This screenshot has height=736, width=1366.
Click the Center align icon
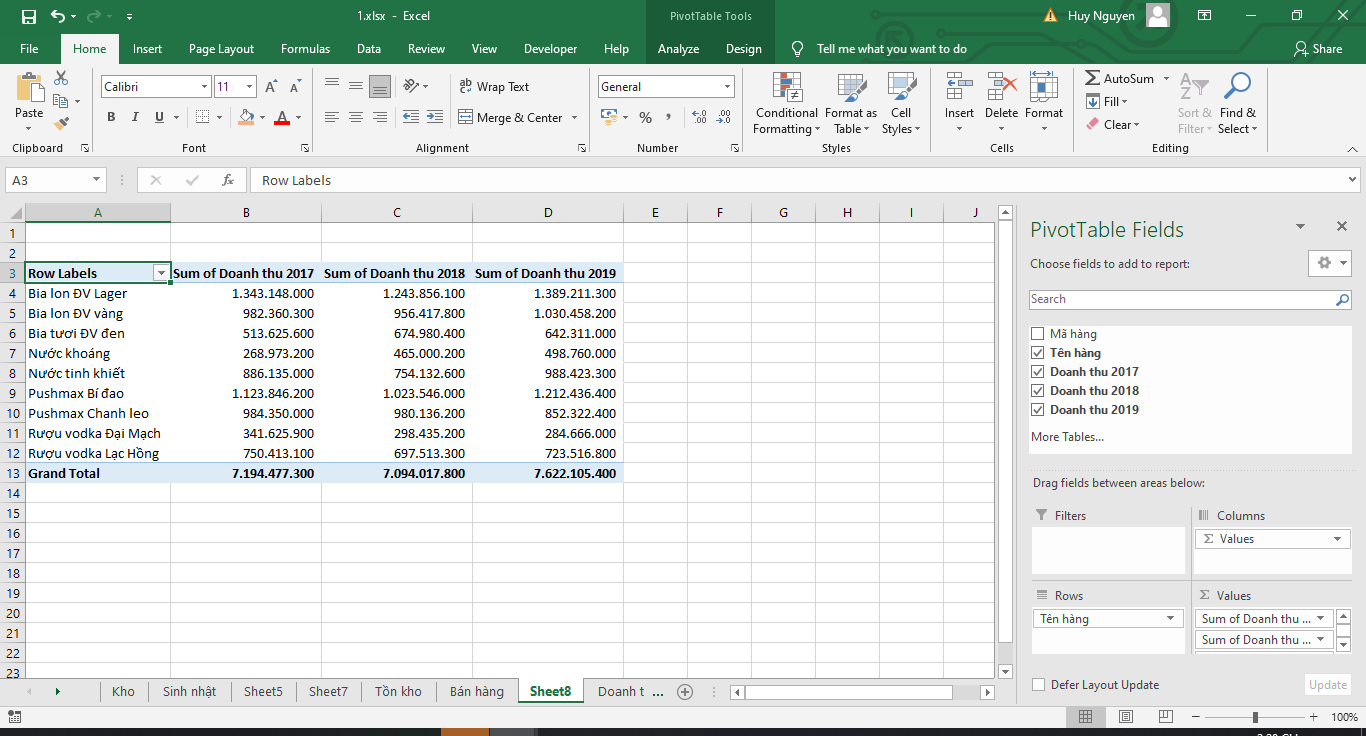(356, 117)
